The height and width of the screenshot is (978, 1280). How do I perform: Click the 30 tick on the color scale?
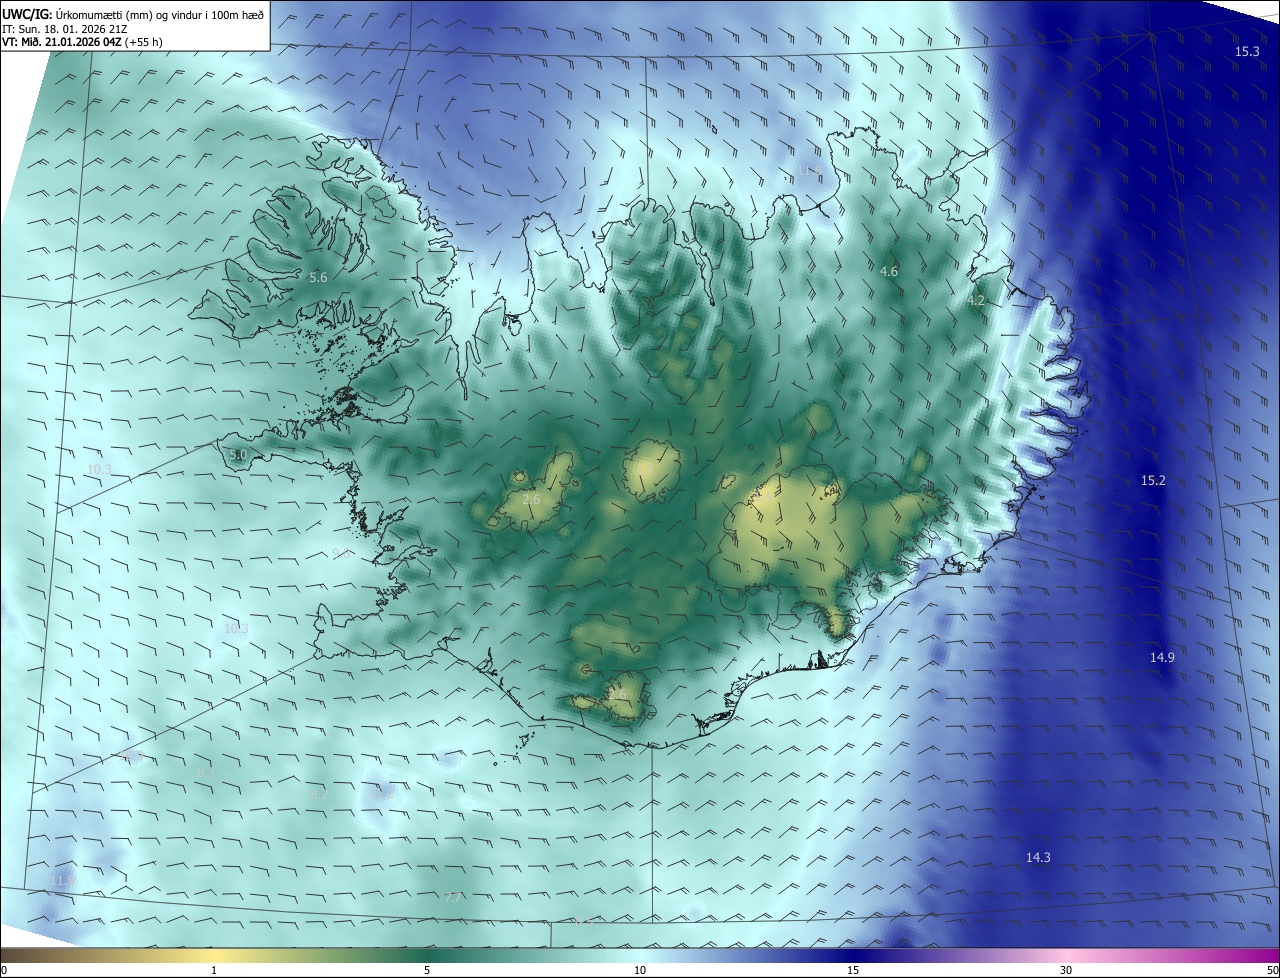(x=1066, y=970)
